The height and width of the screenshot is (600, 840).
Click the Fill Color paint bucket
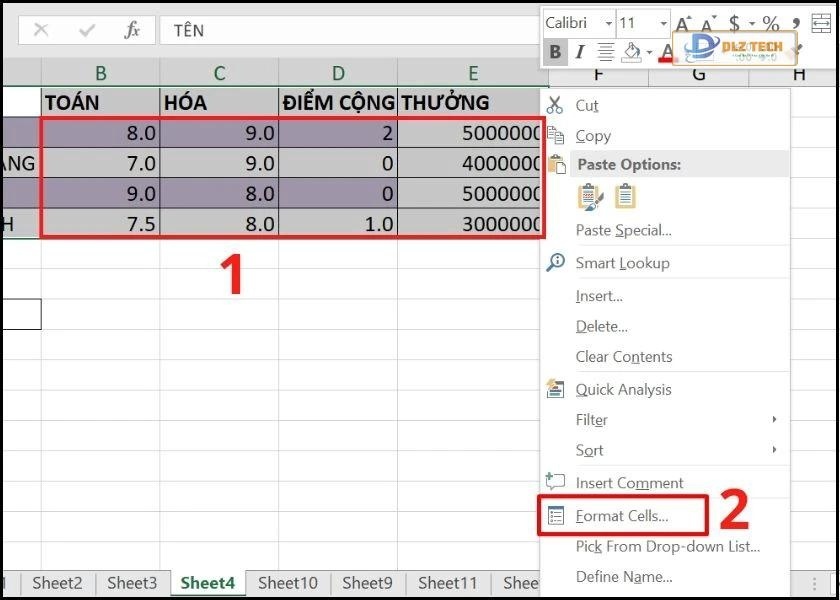631,52
